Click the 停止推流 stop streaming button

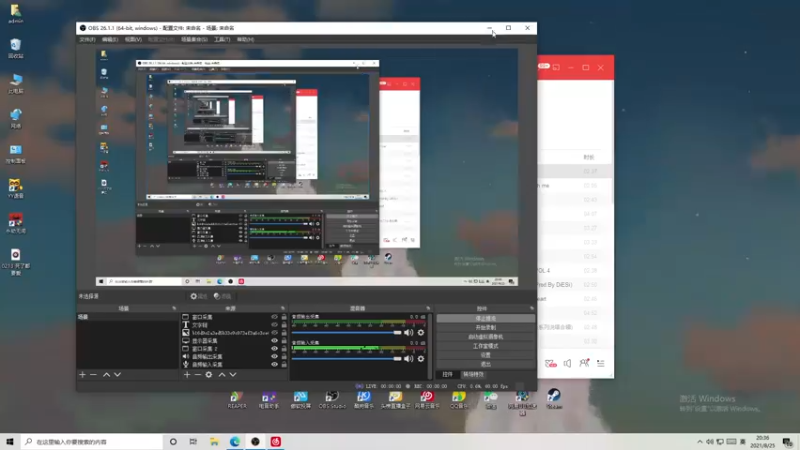[485, 318]
